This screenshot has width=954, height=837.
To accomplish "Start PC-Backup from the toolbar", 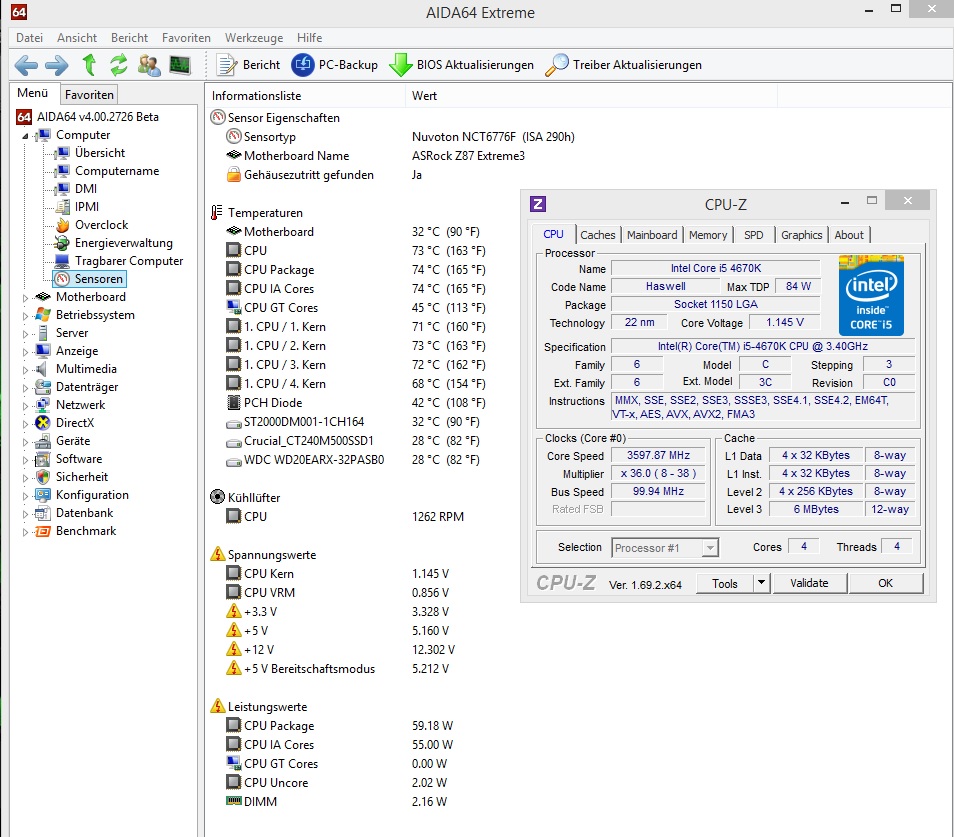I will pos(335,64).
